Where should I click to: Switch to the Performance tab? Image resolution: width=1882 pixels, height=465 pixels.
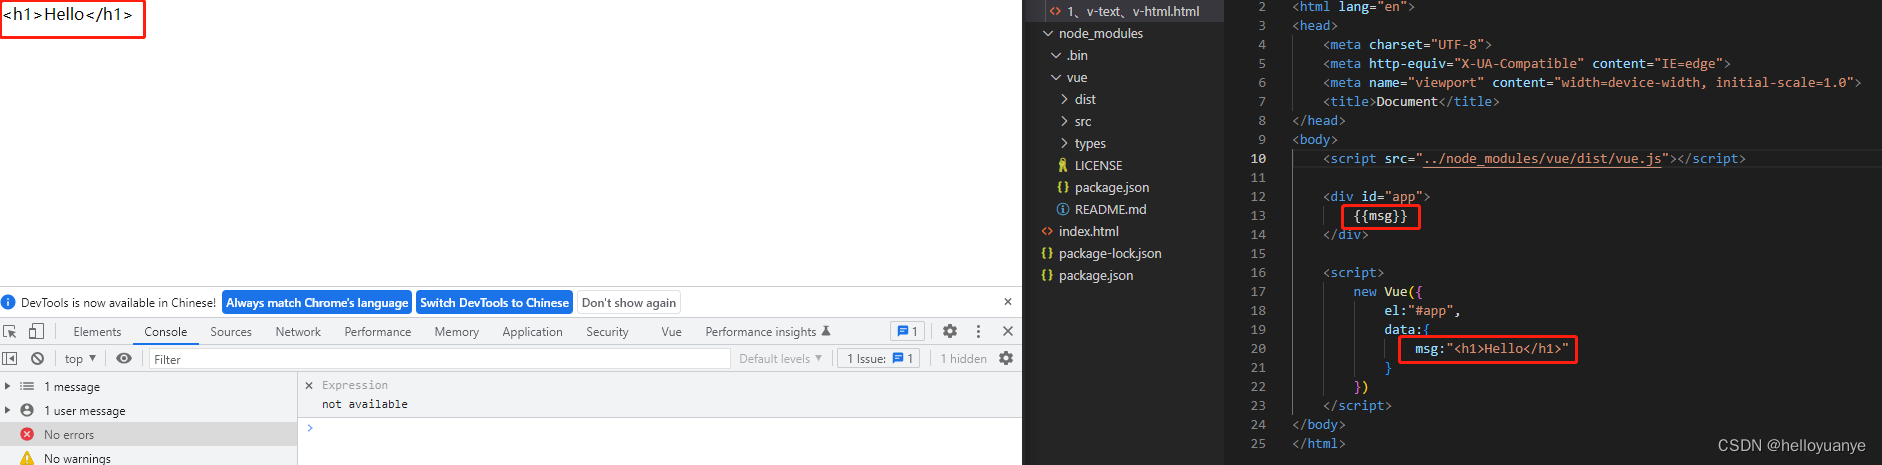click(378, 332)
